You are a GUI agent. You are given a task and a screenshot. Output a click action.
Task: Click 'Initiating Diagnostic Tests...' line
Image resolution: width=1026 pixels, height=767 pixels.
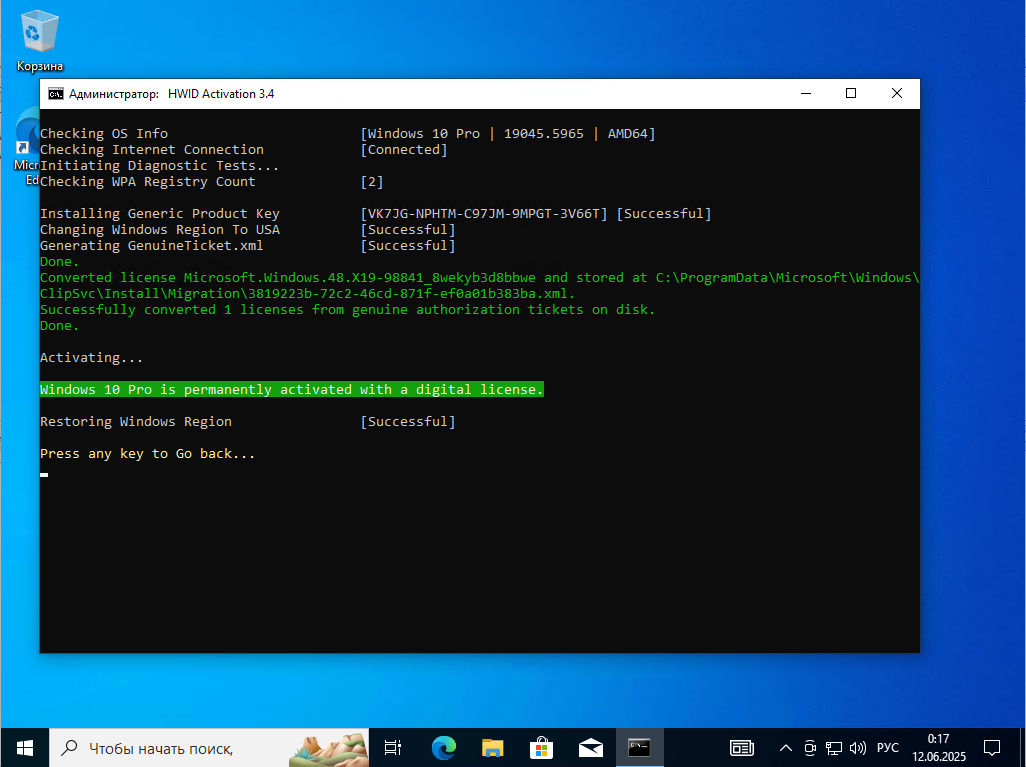(160, 166)
